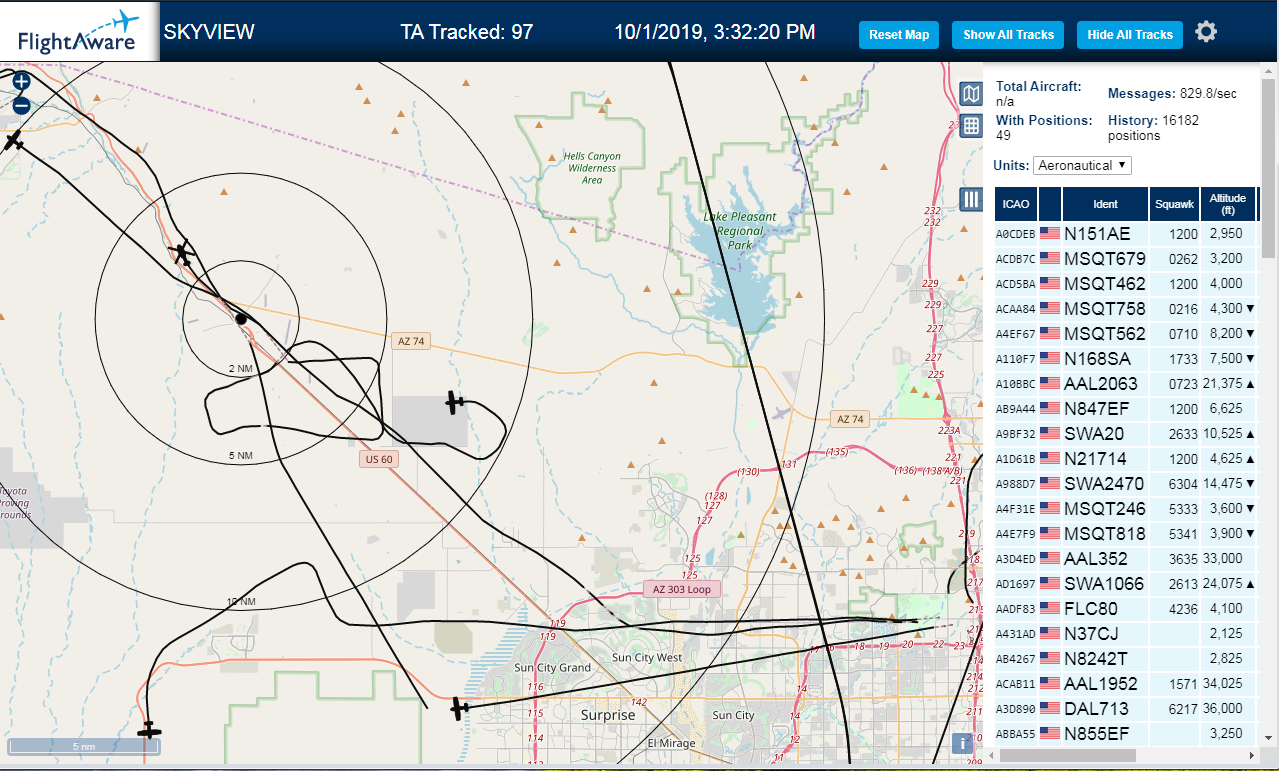Image resolution: width=1279 pixels, height=771 pixels.
Task: Select the SWA2470 aircraft row
Action: (1126, 483)
